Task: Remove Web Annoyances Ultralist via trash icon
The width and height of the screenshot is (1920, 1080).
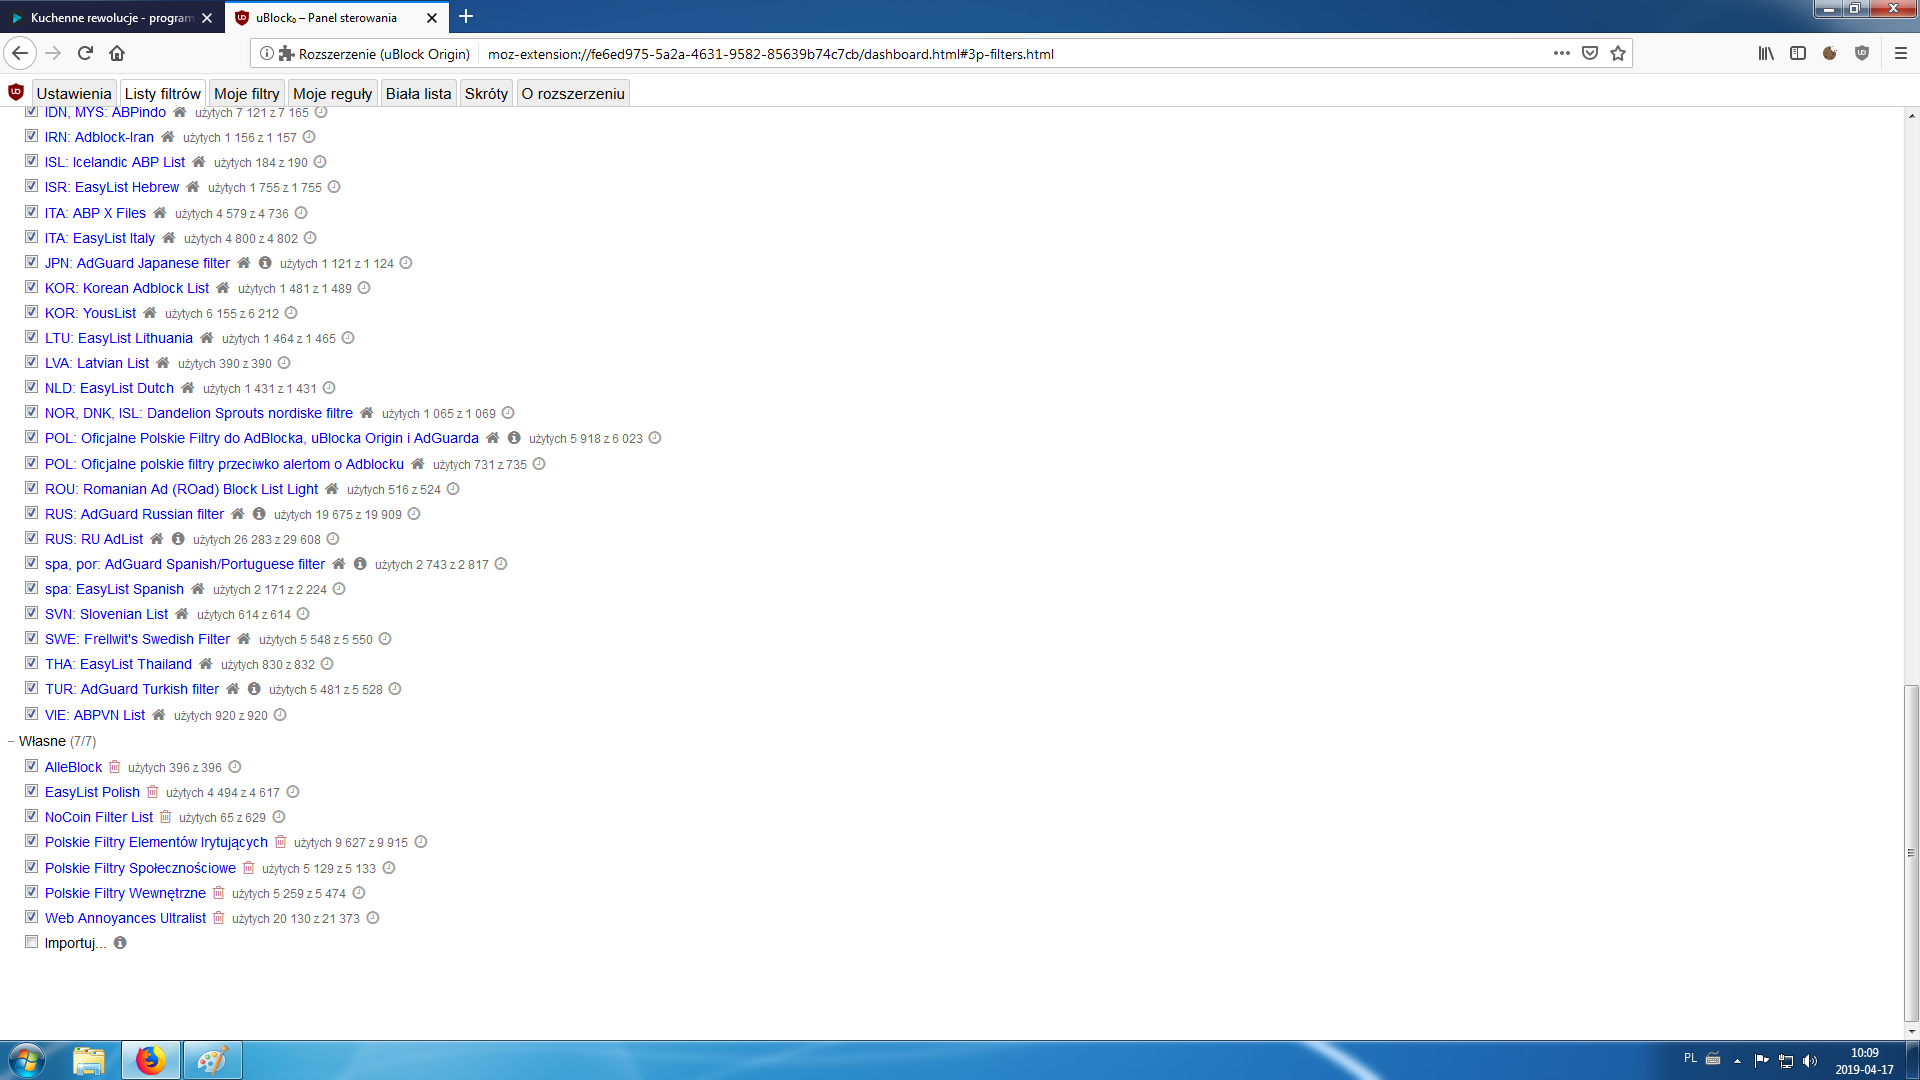Action: pos(217,917)
